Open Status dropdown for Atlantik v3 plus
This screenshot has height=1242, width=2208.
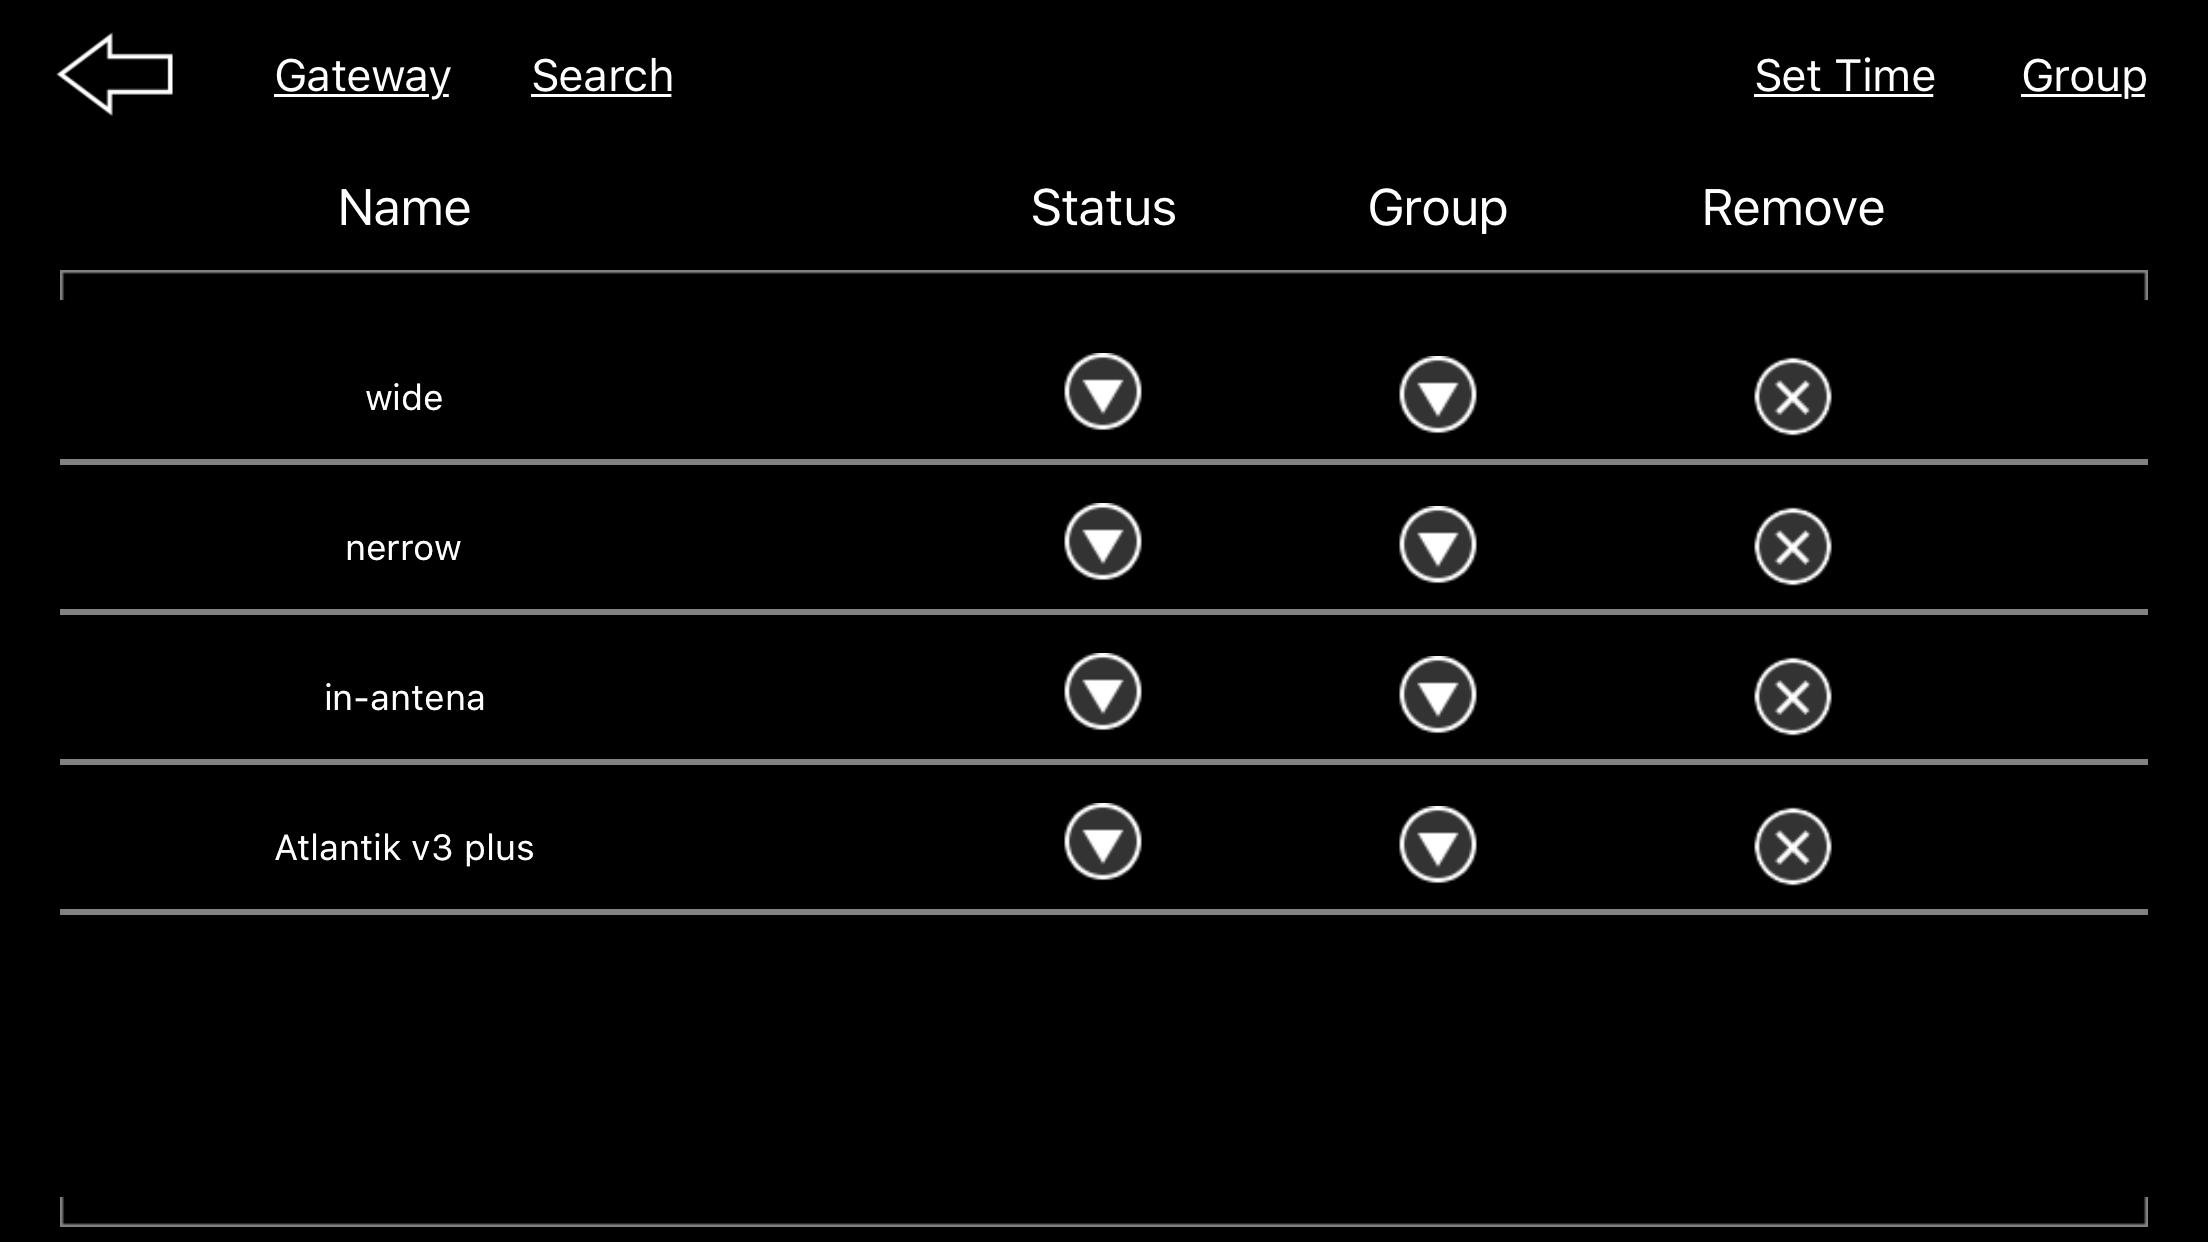[x=1102, y=842]
